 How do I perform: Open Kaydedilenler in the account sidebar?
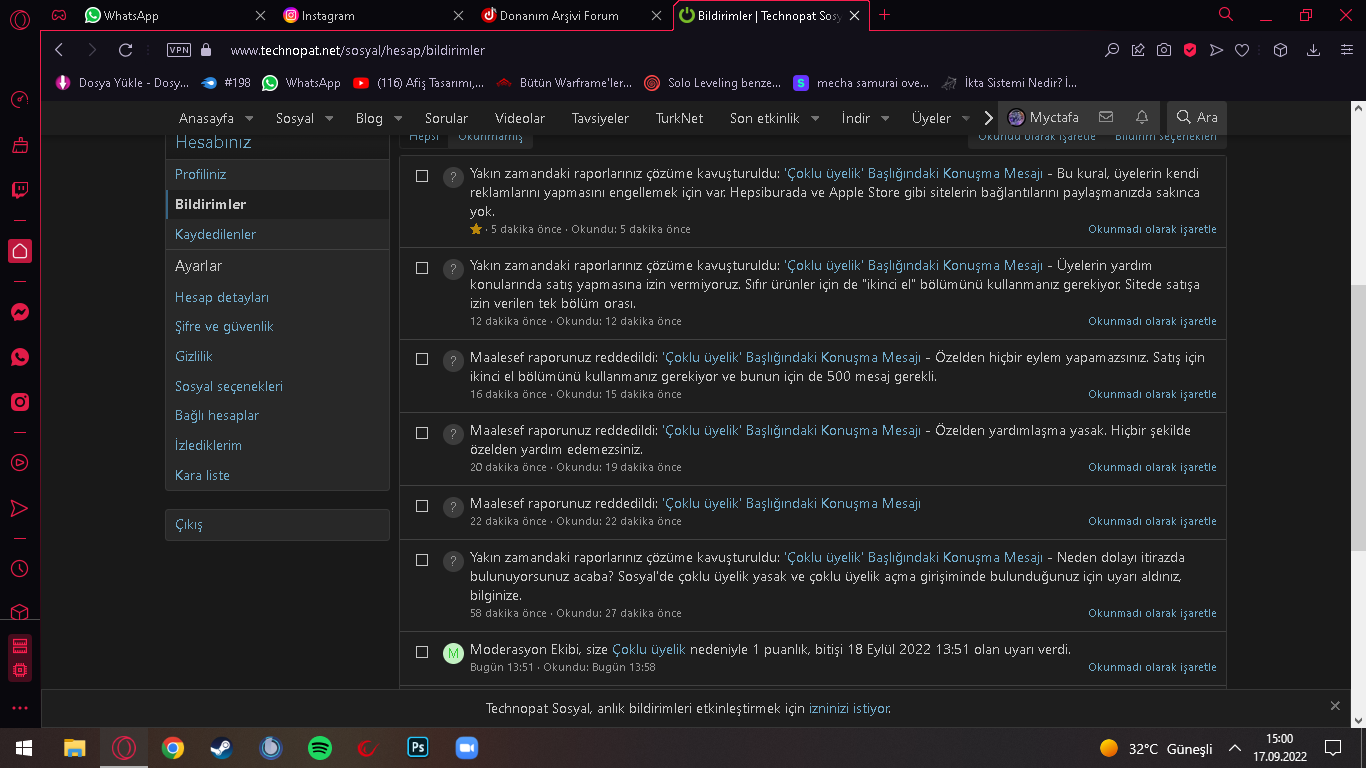tap(215, 234)
